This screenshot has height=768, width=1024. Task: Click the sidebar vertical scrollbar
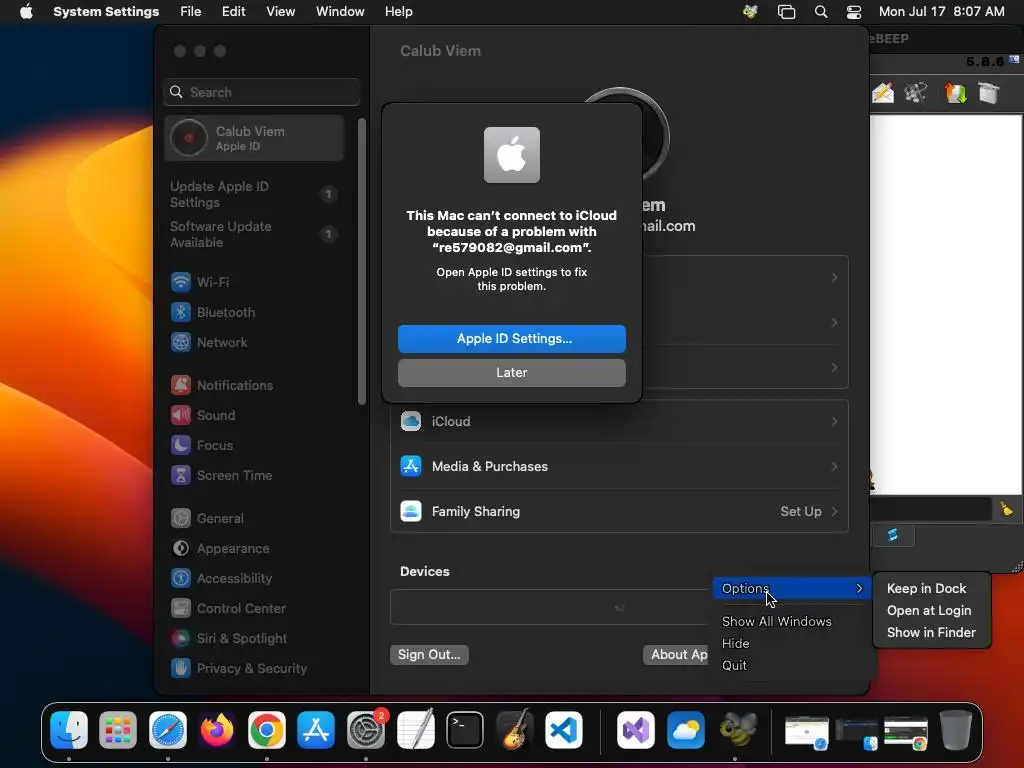tap(362, 261)
